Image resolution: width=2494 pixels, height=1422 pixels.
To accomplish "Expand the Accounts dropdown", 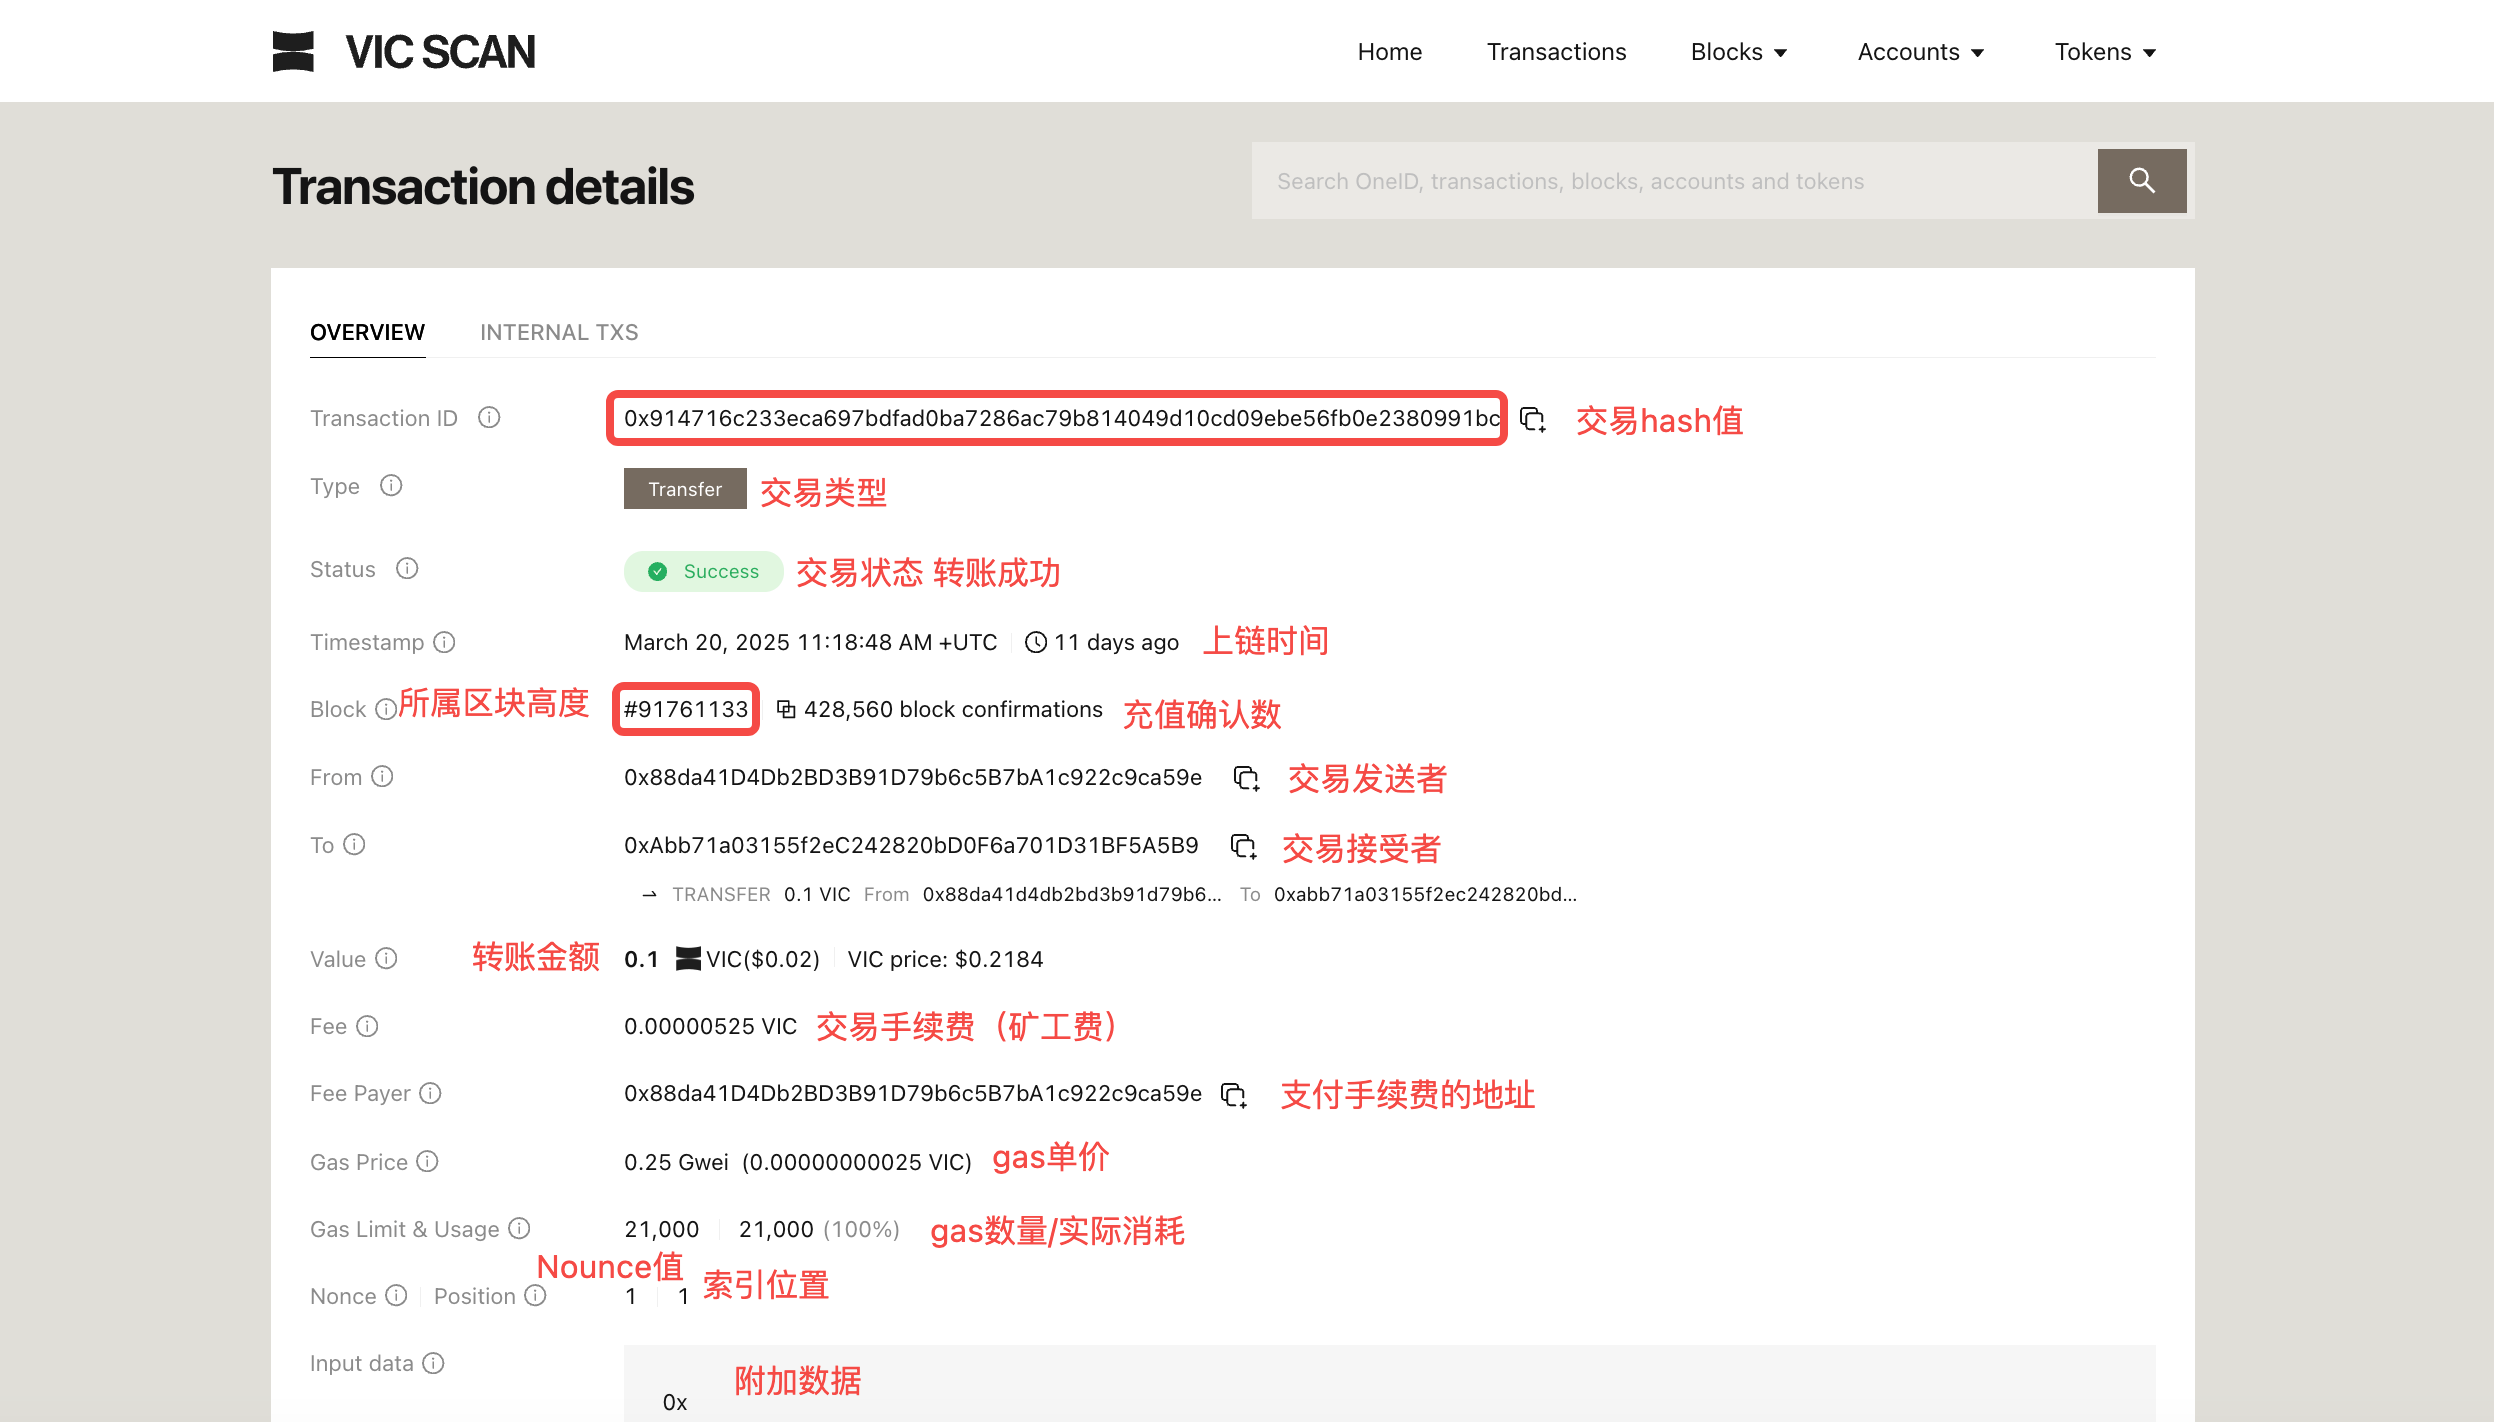I will [1920, 51].
